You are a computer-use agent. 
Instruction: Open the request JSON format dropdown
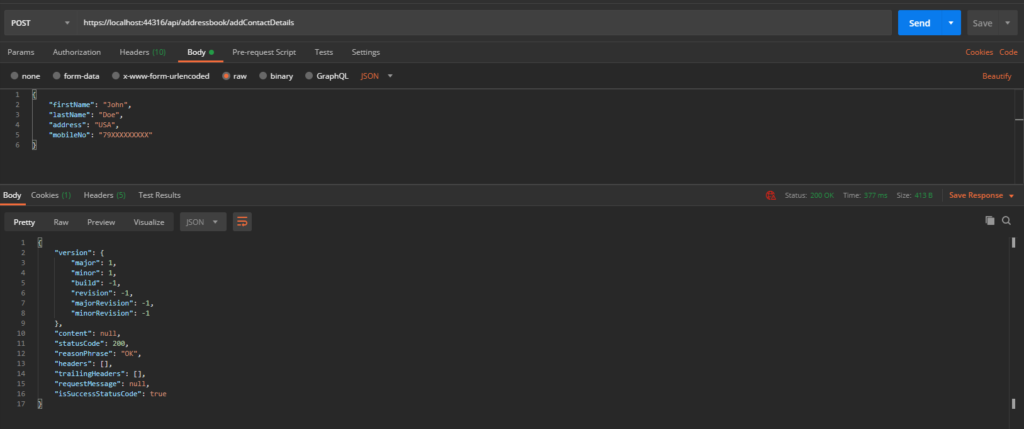click(377, 76)
